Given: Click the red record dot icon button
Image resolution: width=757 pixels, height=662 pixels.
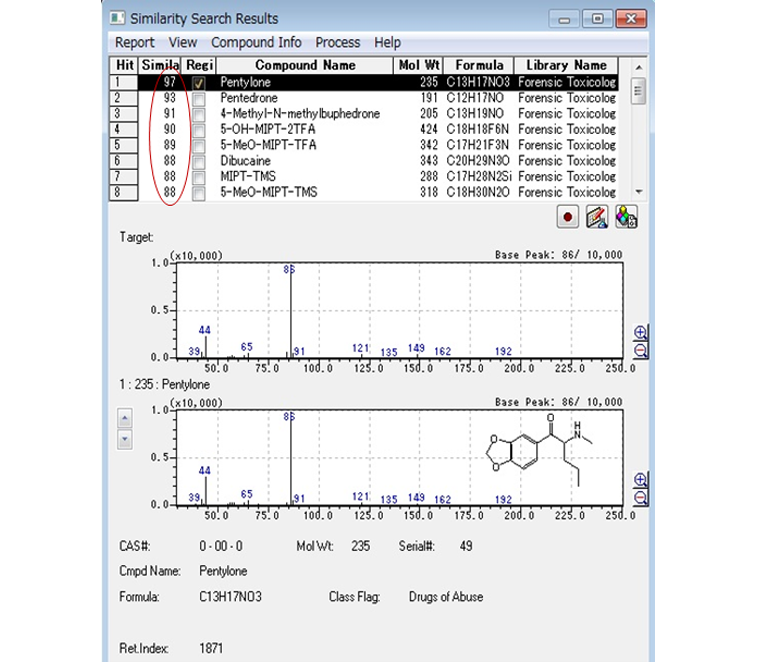Looking at the screenshot, I should coord(569,216).
